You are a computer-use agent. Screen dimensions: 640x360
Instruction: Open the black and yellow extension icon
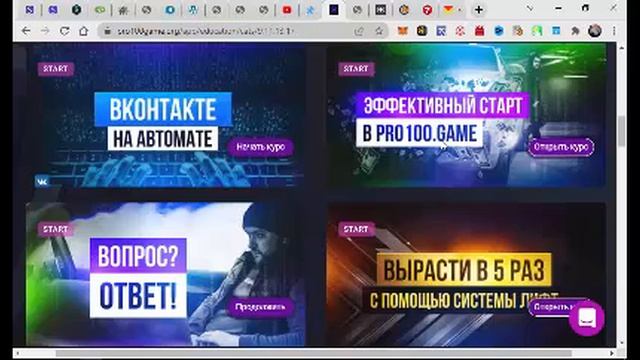click(422, 31)
